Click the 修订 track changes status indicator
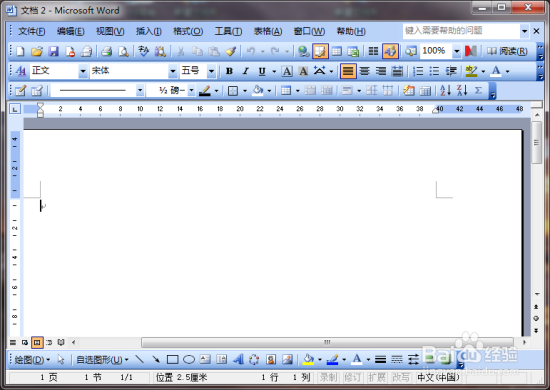 coord(352,377)
